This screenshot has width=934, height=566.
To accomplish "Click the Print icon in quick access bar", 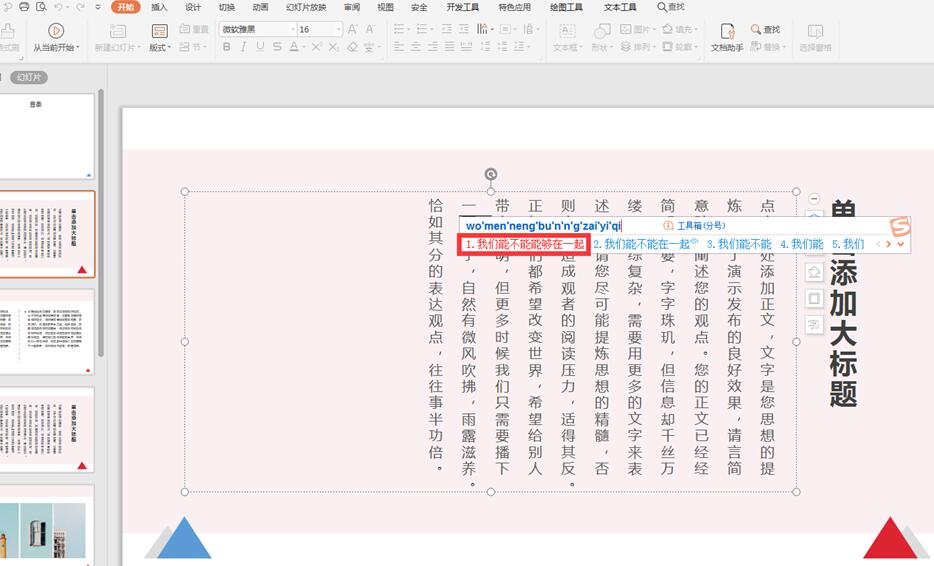I will click(x=24, y=7).
